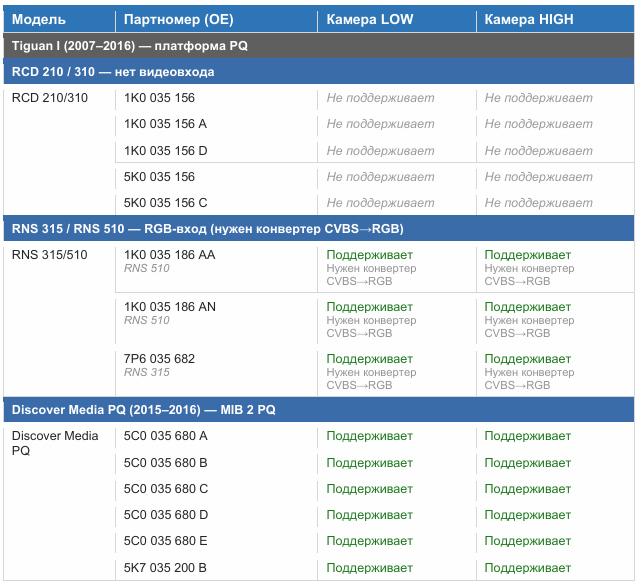Viewport: 639px width, 585px height.
Task: Select part number 1K0 035 156 D
Action: [x=165, y=151]
